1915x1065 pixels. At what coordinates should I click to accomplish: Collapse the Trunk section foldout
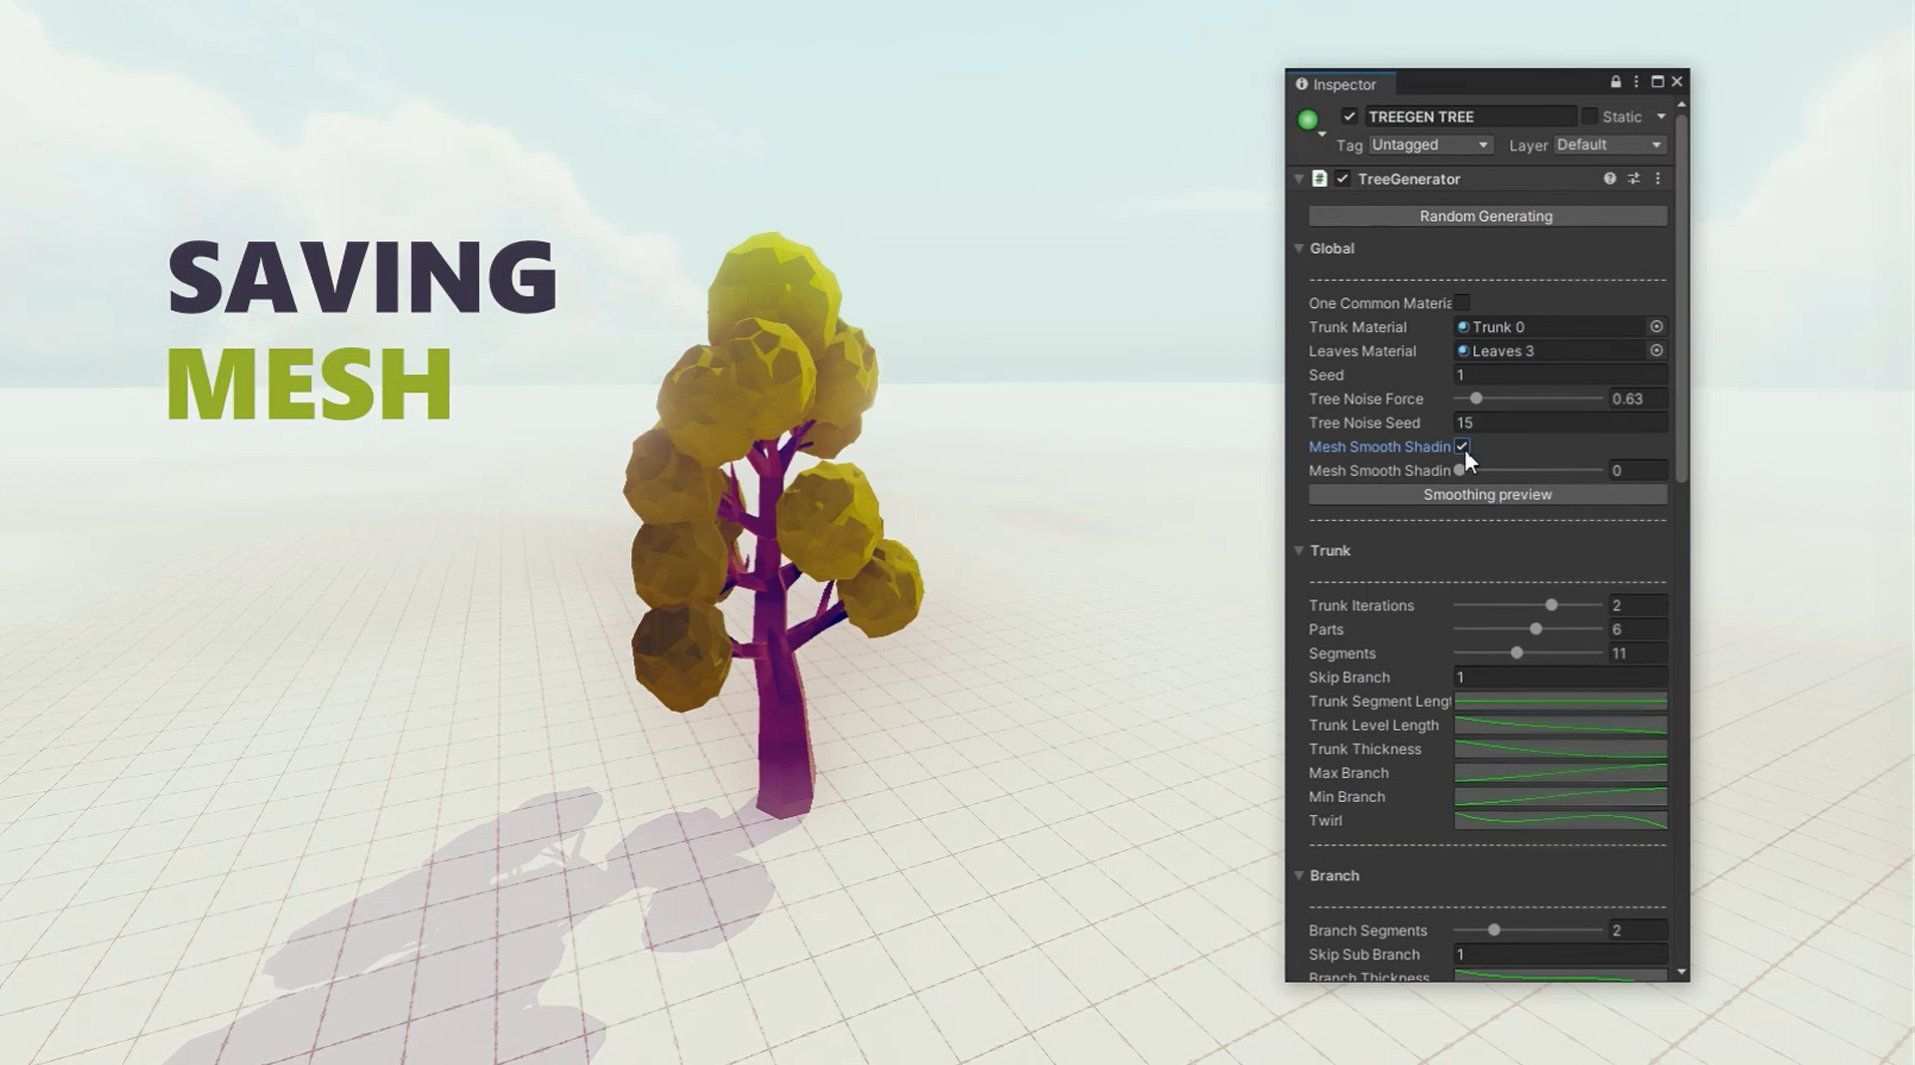[x=1299, y=551]
